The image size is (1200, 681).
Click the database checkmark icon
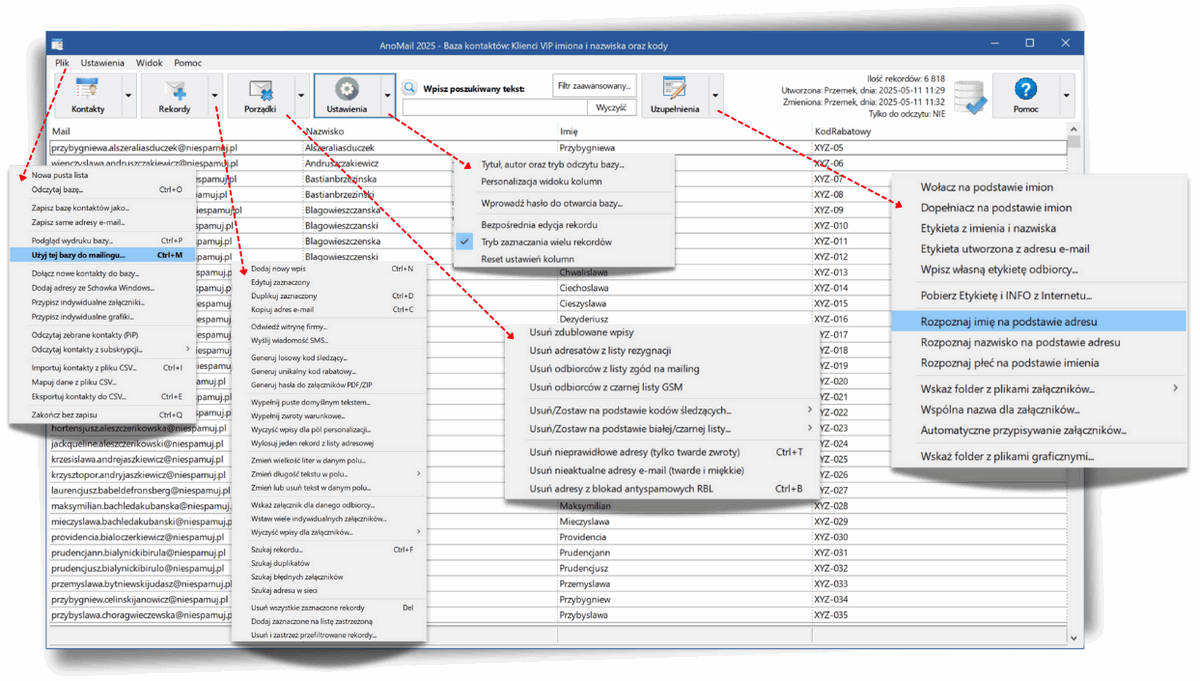pos(970,98)
